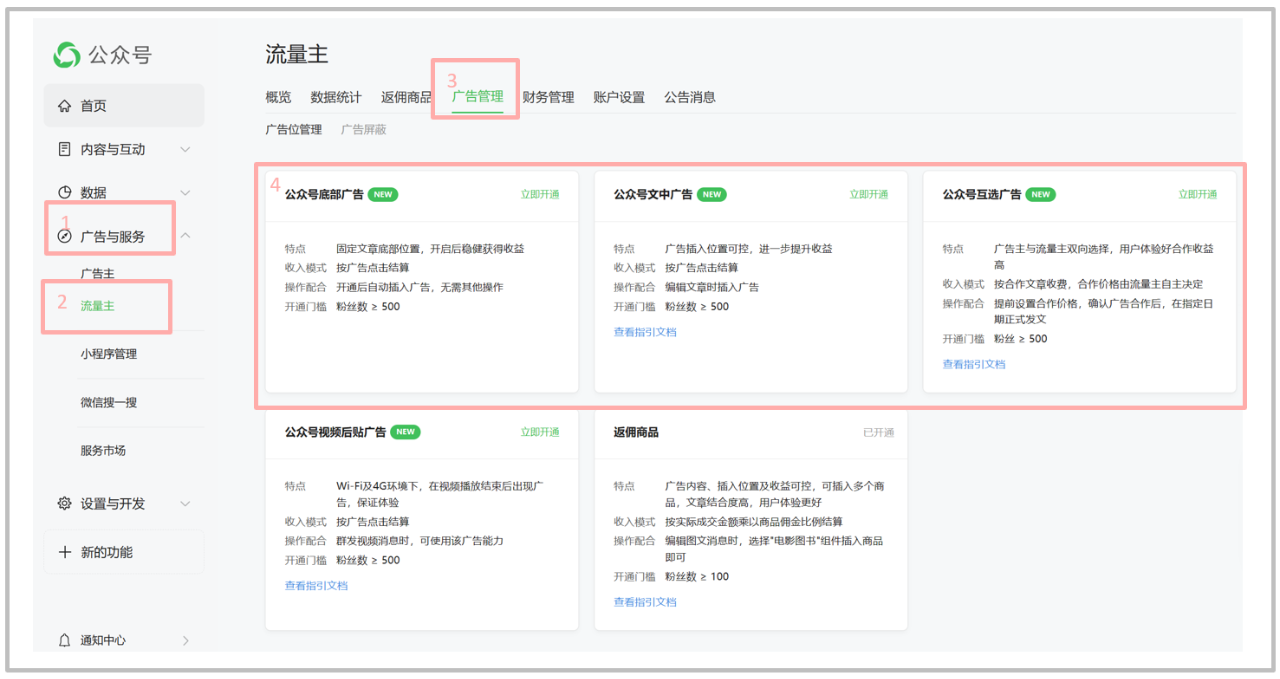Click the 公众号底部广告 card title

click(324, 195)
